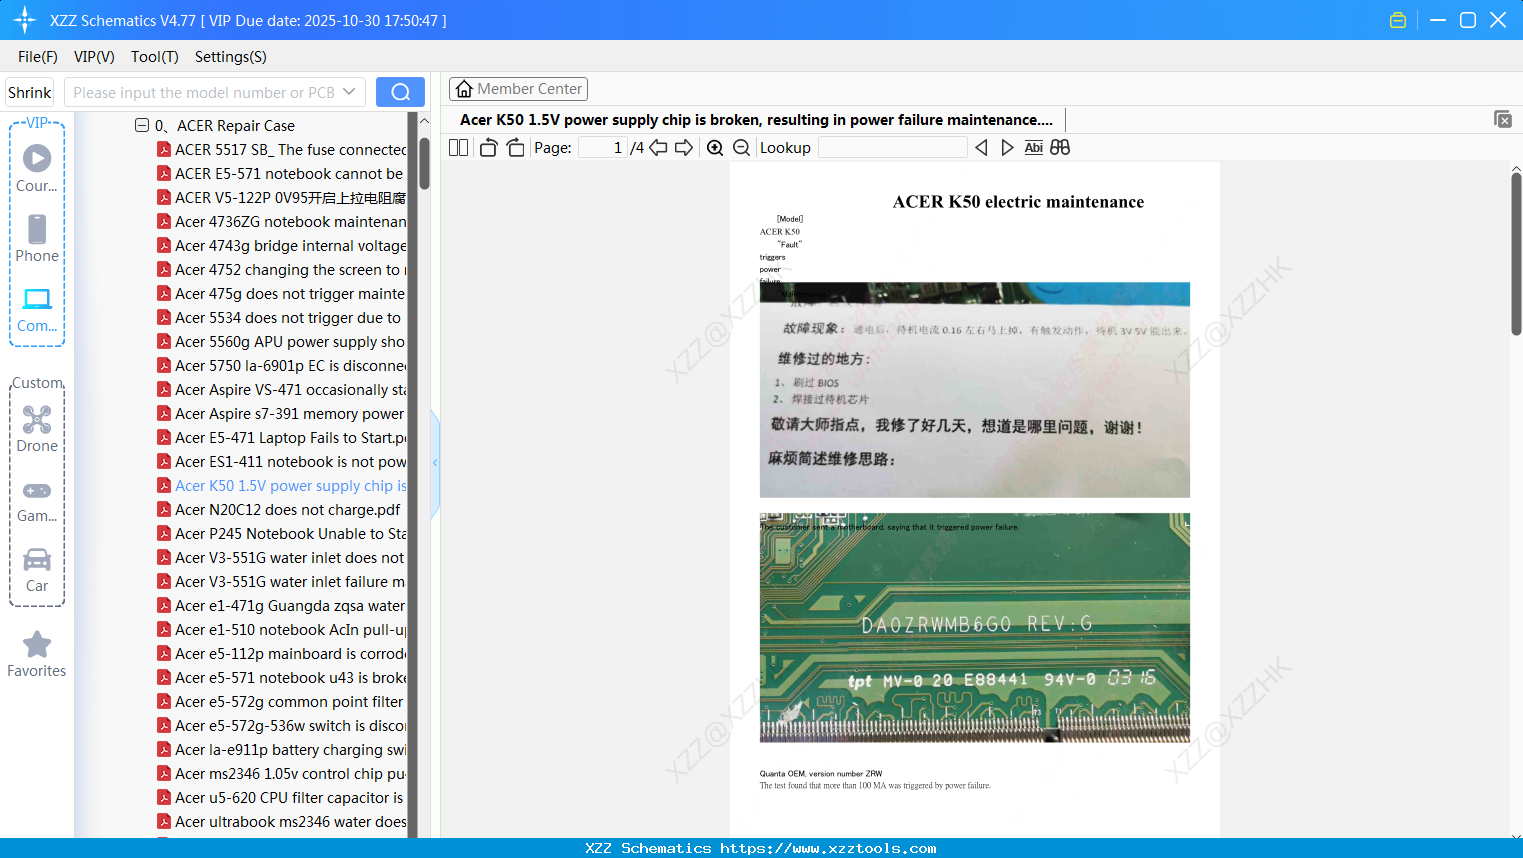Open the Settings(S) menu
The width and height of the screenshot is (1523, 858).
point(231,57)
